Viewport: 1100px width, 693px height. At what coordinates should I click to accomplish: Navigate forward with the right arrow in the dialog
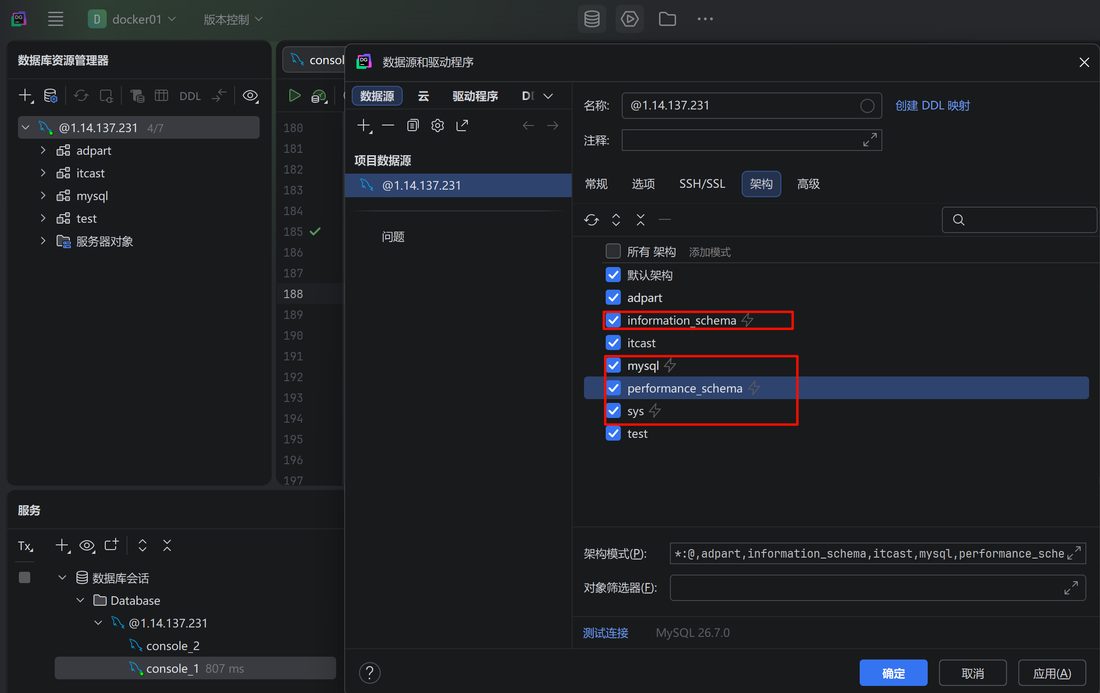click(x=553, y=126)
